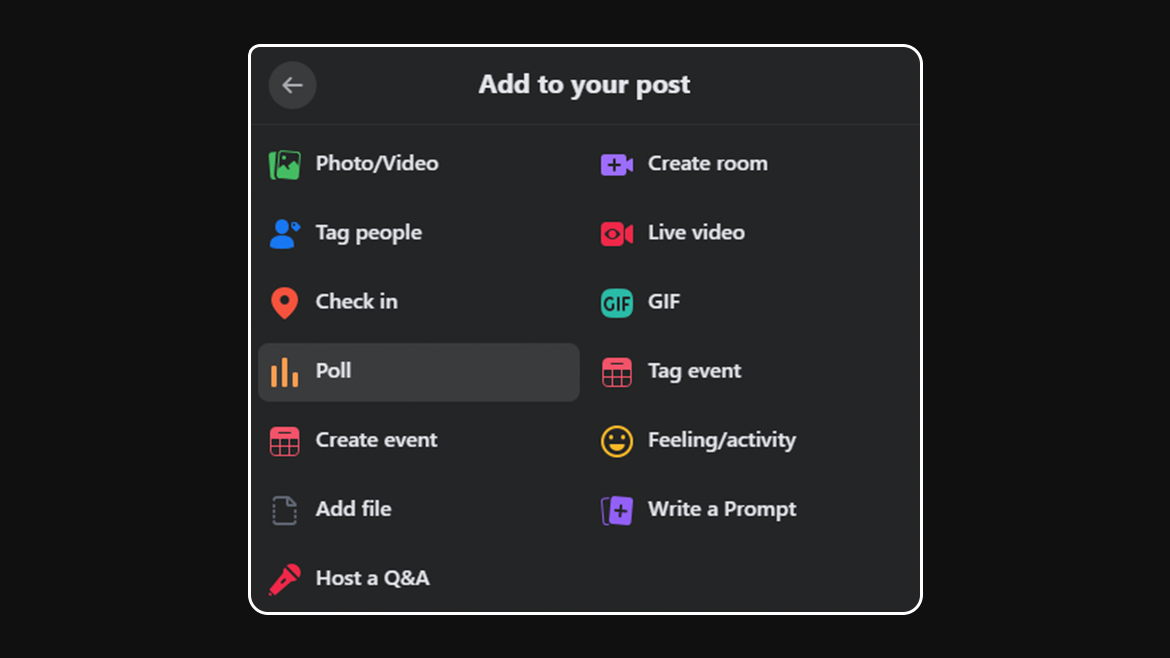Image resolution: width=1170 pixels, height=658 pixels.
Task: Click the Host a Q&A microphone icon
Action: [284, 579]
